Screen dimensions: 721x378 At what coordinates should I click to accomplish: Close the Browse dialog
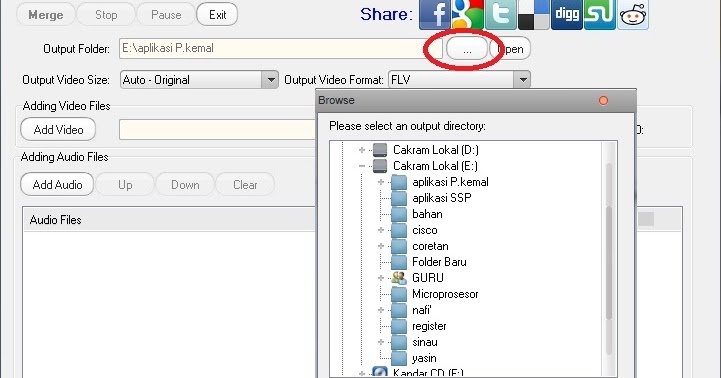click(603, 101)
